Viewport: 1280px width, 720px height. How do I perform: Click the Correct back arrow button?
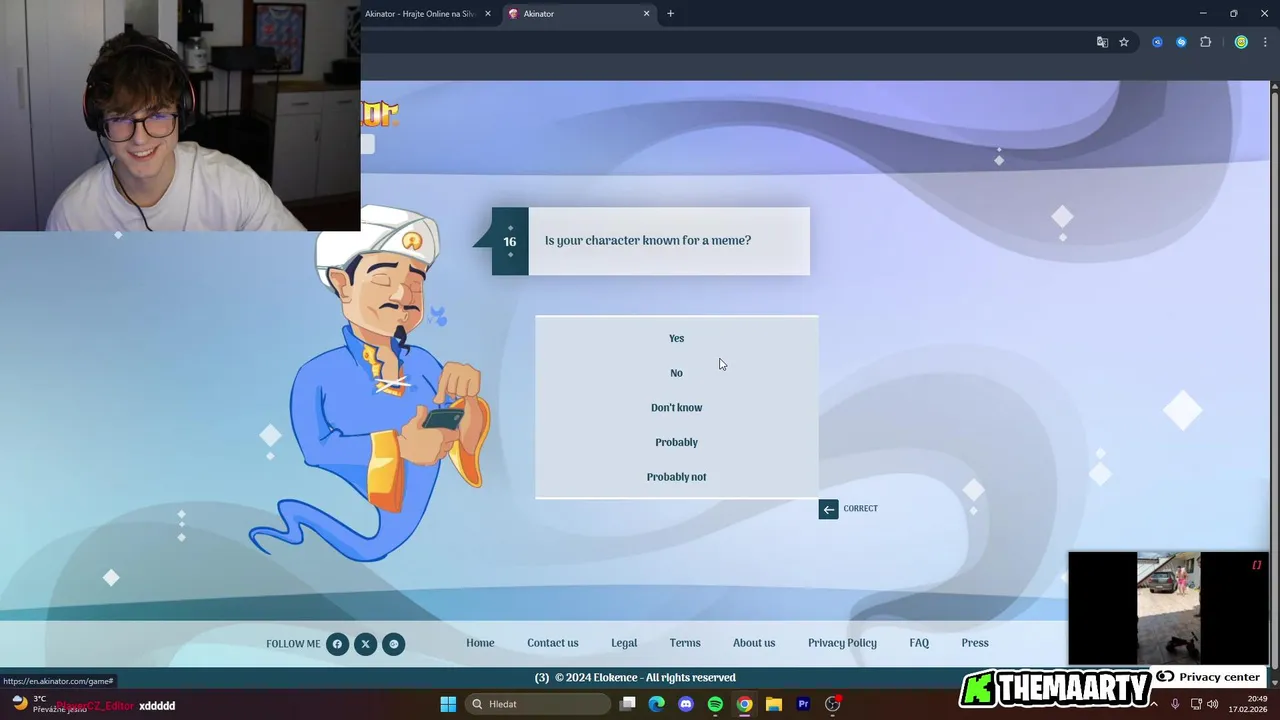[x=828, y=509]
